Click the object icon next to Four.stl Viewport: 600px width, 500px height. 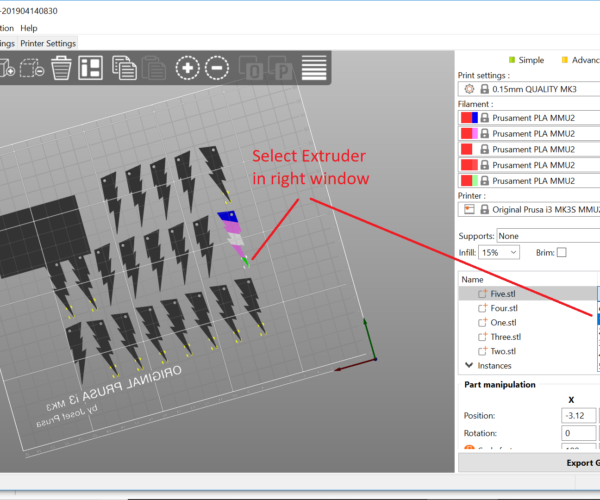pyautogui.click(x=482, y=308)
